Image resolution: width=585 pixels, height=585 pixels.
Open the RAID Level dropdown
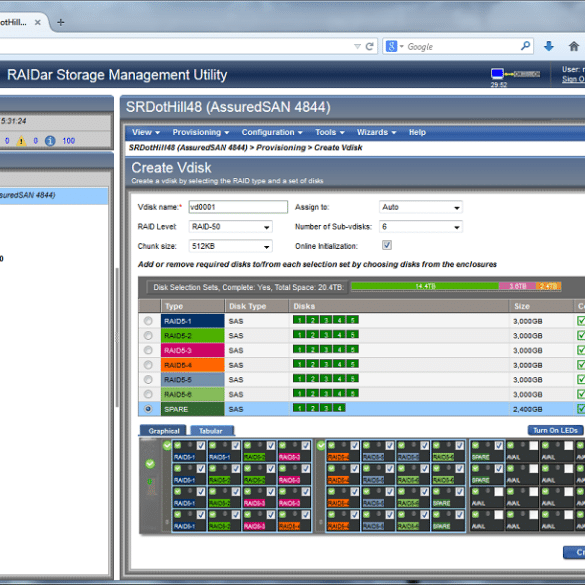click(231, 226)
